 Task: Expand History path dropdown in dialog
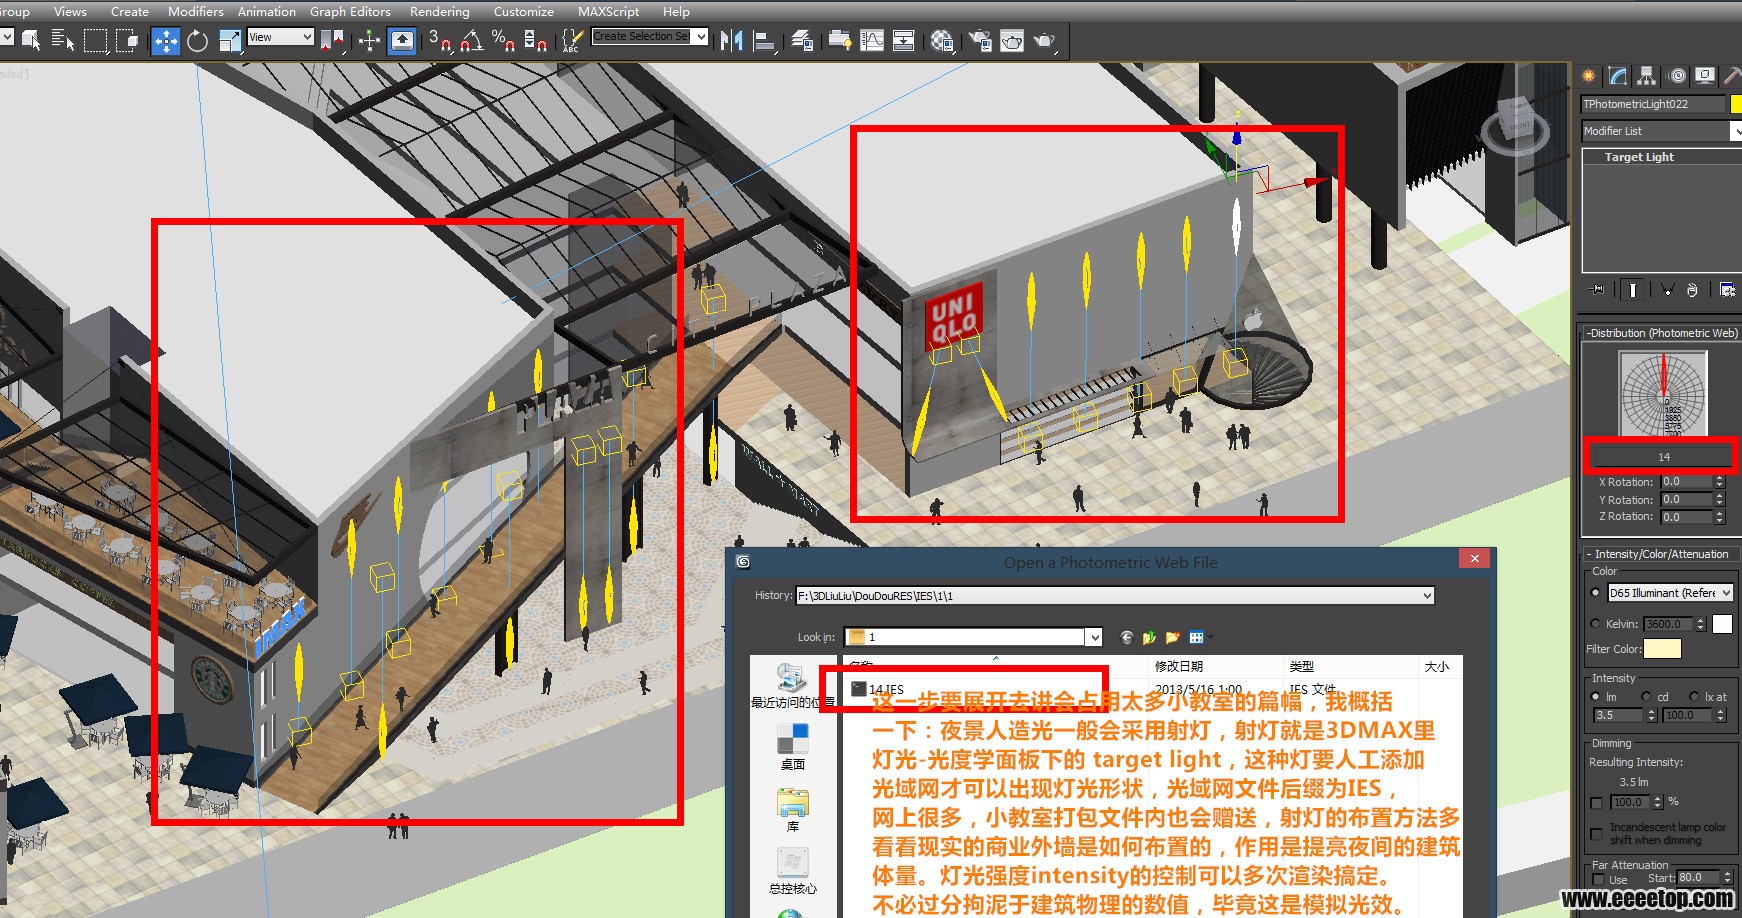pyautogui.click(x=1427, y=596)
